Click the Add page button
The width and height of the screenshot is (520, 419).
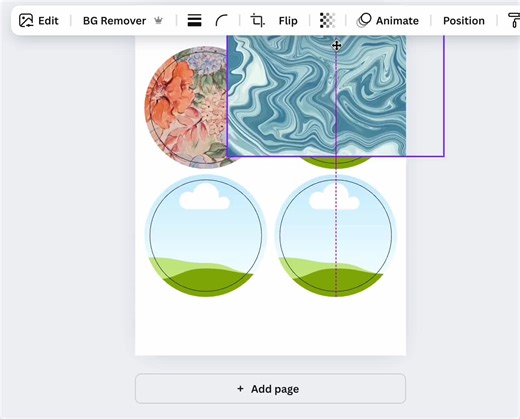coord(270,389)
